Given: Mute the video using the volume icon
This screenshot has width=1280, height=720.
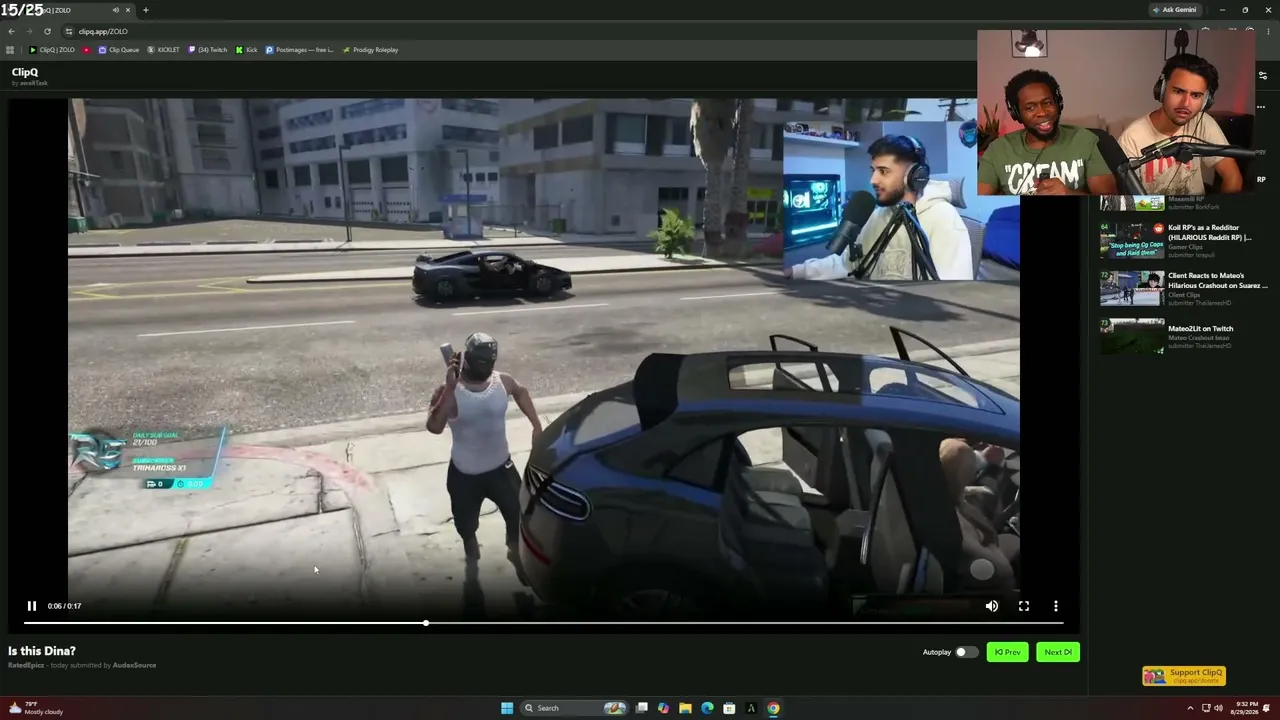Looking at the screenshot, I should [x=992, y=606].
